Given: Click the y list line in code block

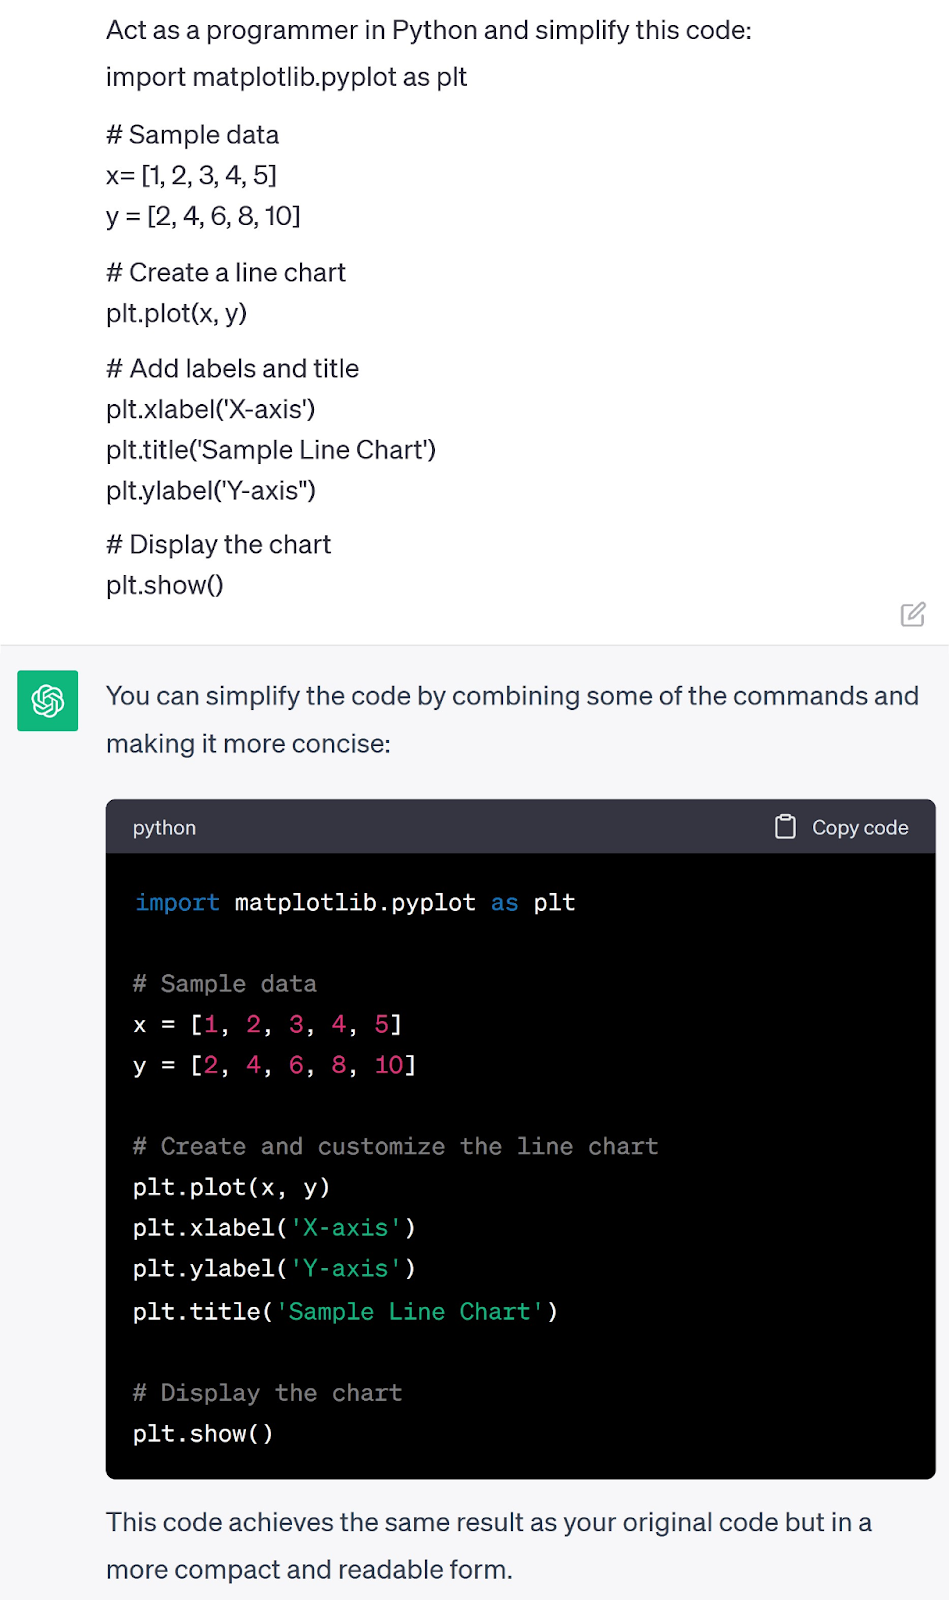Looking at the screenshot, I should (x=274, y=1066).
